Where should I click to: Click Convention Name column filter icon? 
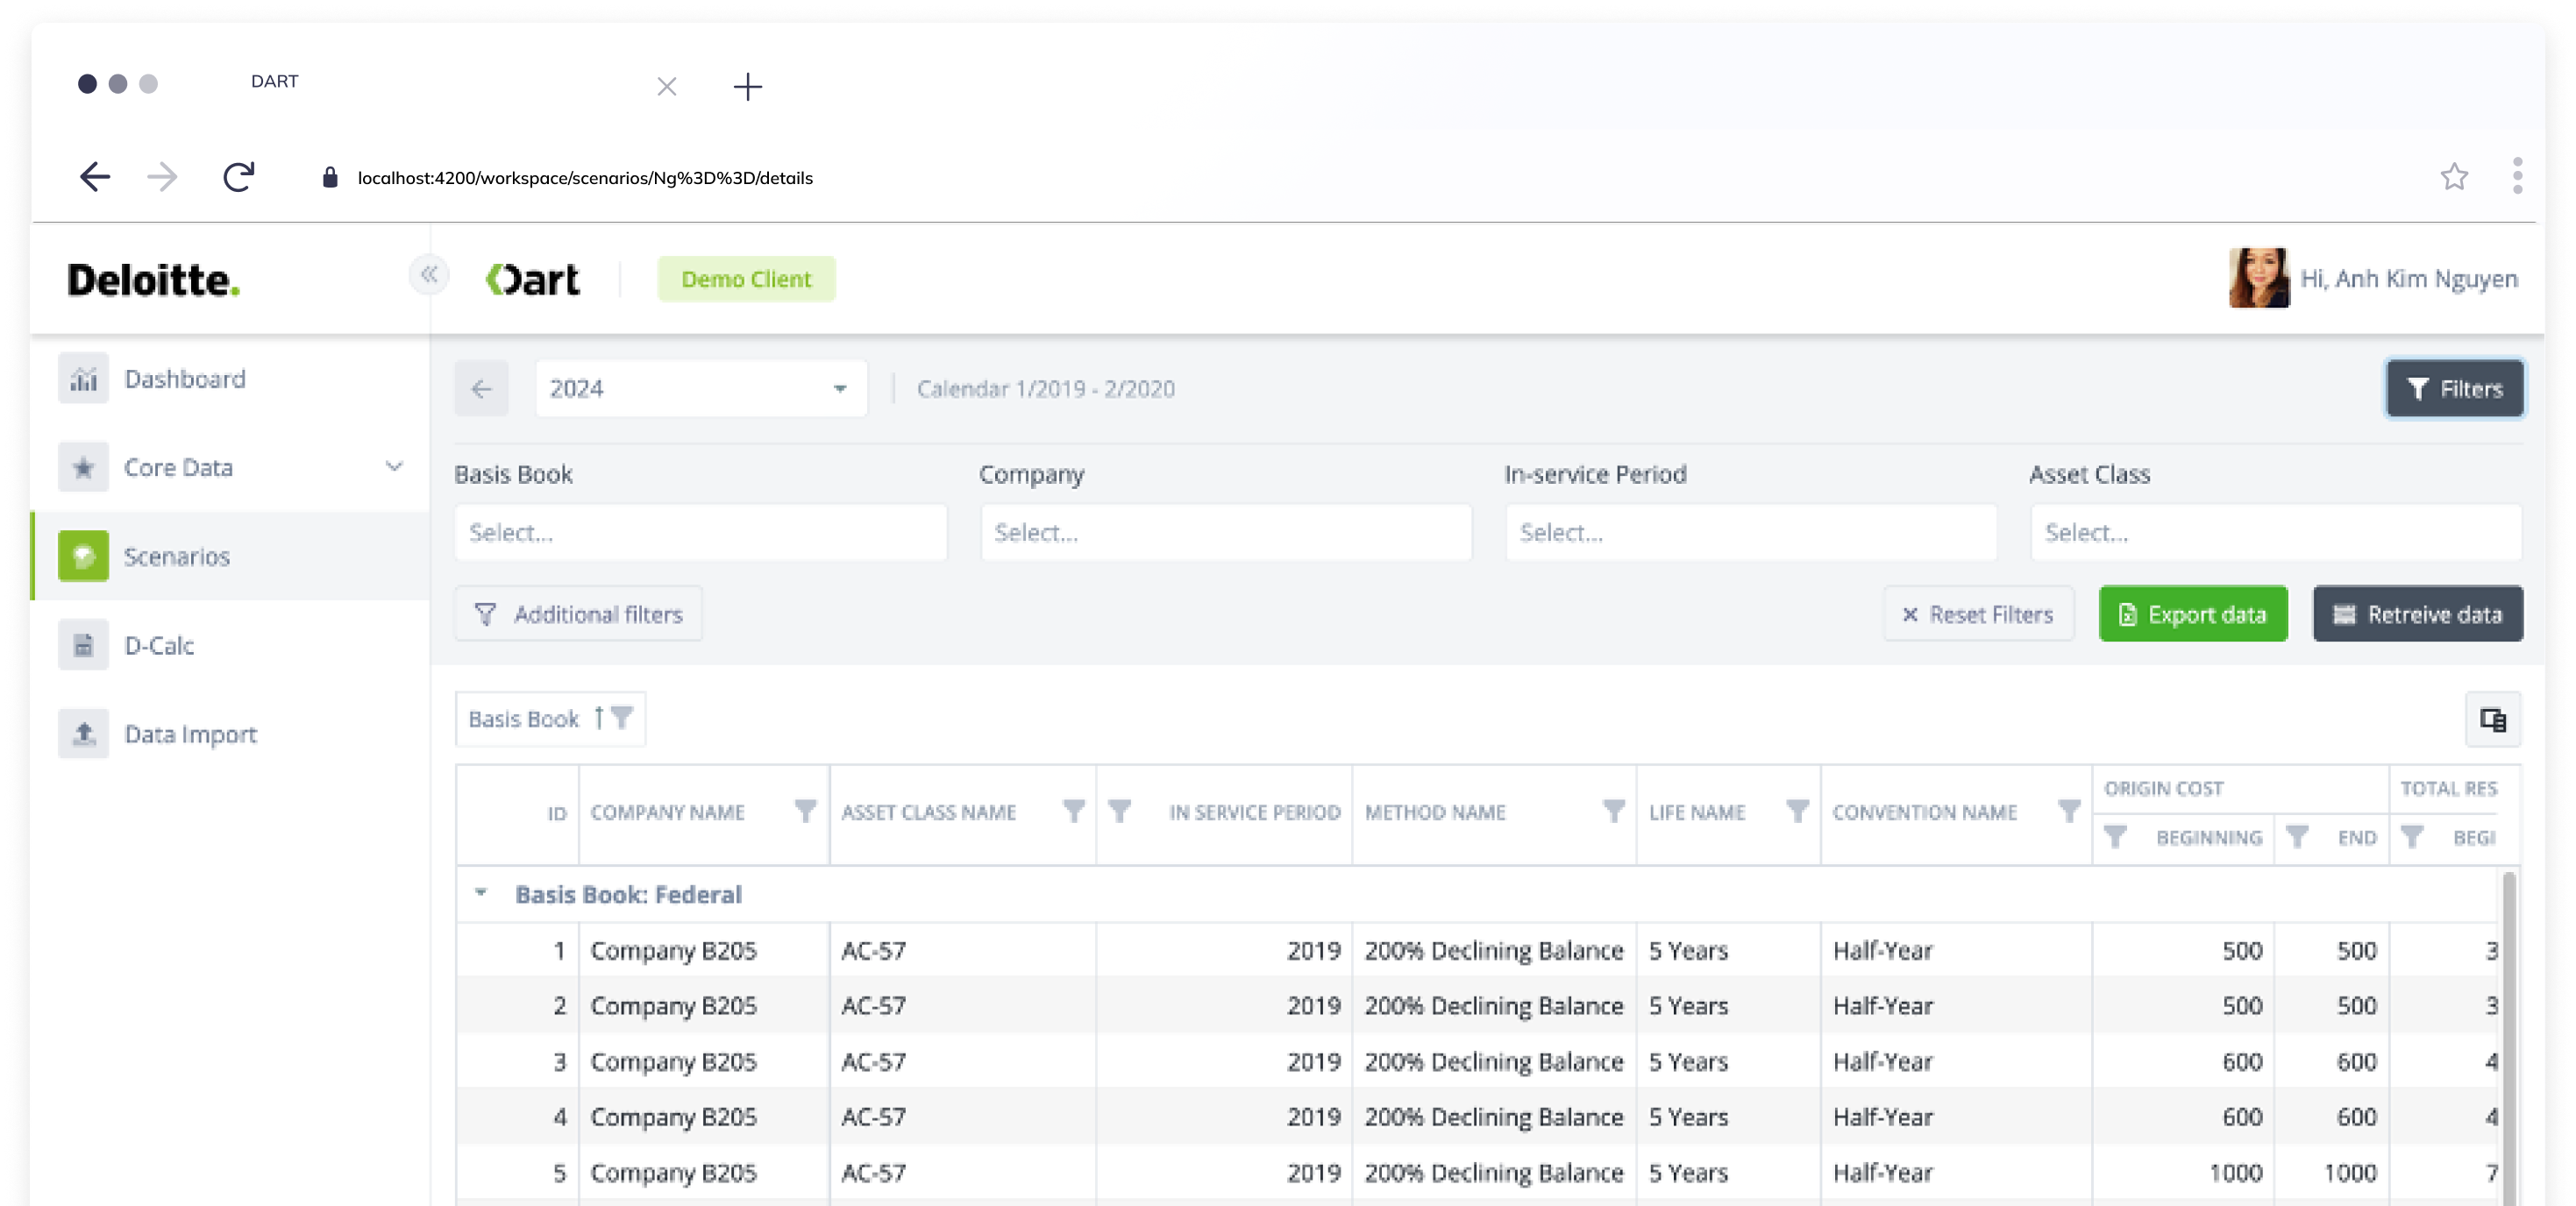coord(2069,811)
